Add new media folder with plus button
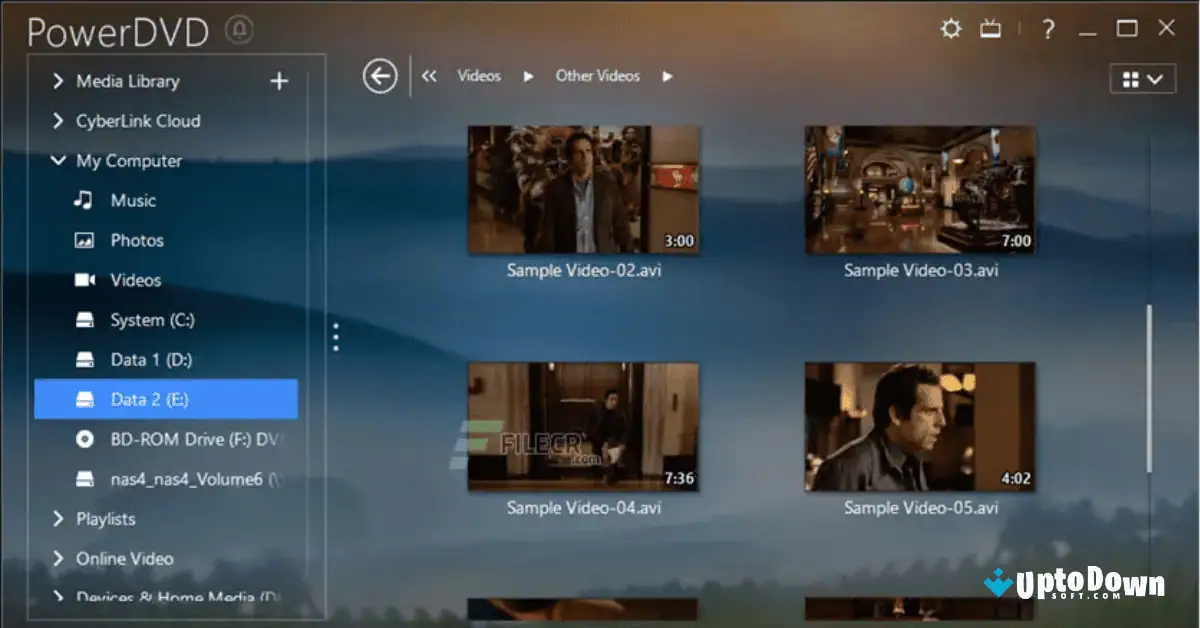 279,81
